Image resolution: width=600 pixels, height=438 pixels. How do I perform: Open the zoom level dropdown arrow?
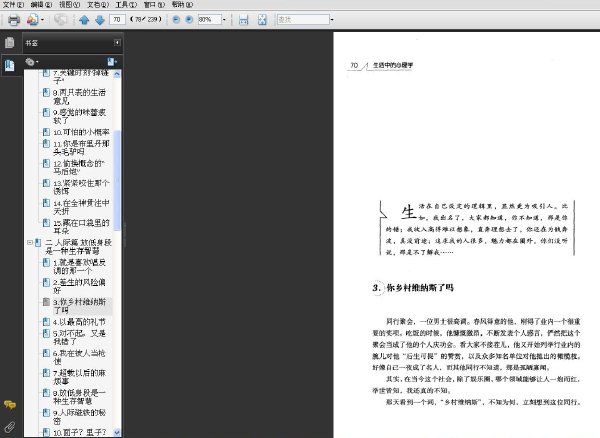click(224, 20)
